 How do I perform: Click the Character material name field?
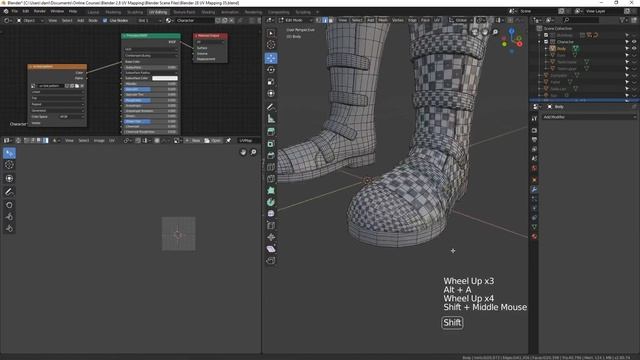pos(195,20)
